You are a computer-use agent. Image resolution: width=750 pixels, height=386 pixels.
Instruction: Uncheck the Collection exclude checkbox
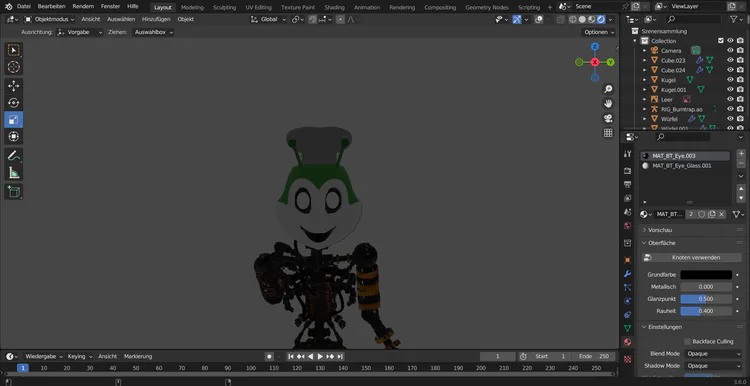721,41
